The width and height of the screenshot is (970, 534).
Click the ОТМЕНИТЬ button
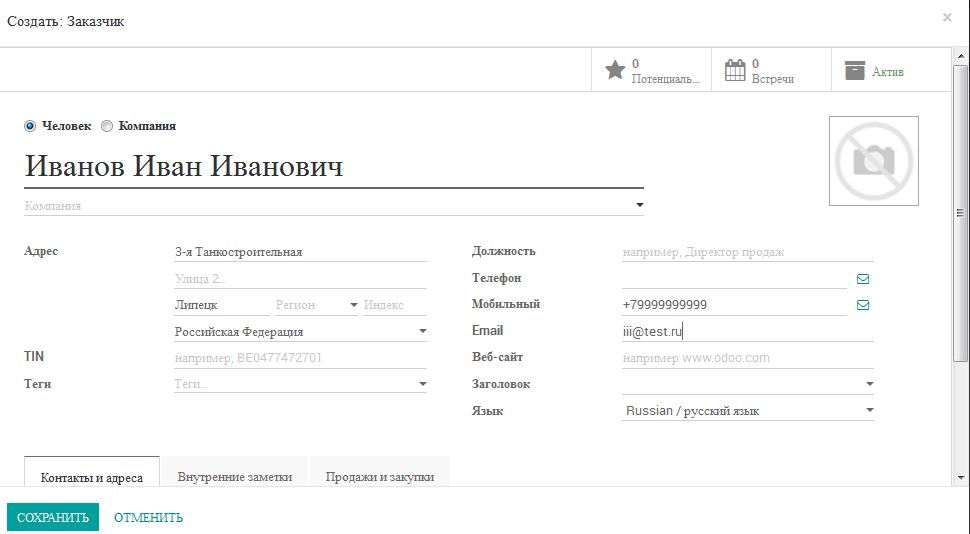click(x=148, y=517)
